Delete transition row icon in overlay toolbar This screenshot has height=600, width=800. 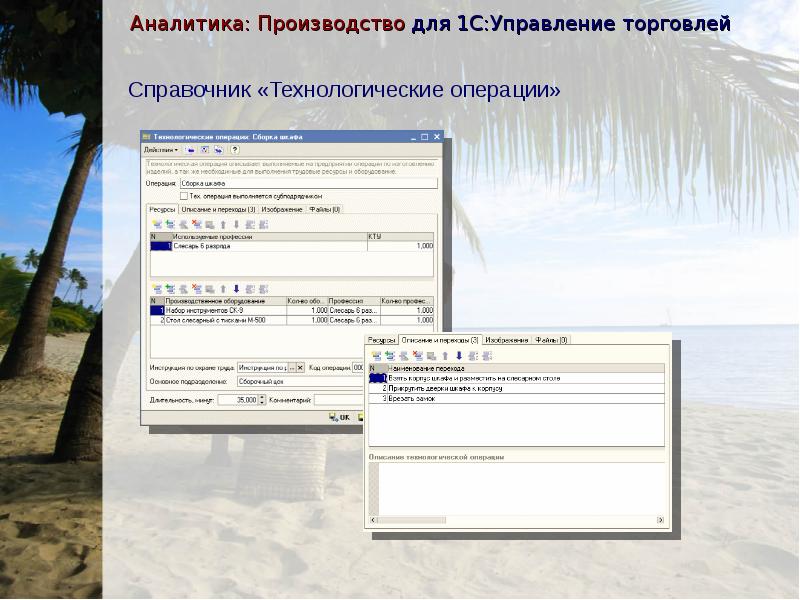pyautogui.click(x=415, y=355)
